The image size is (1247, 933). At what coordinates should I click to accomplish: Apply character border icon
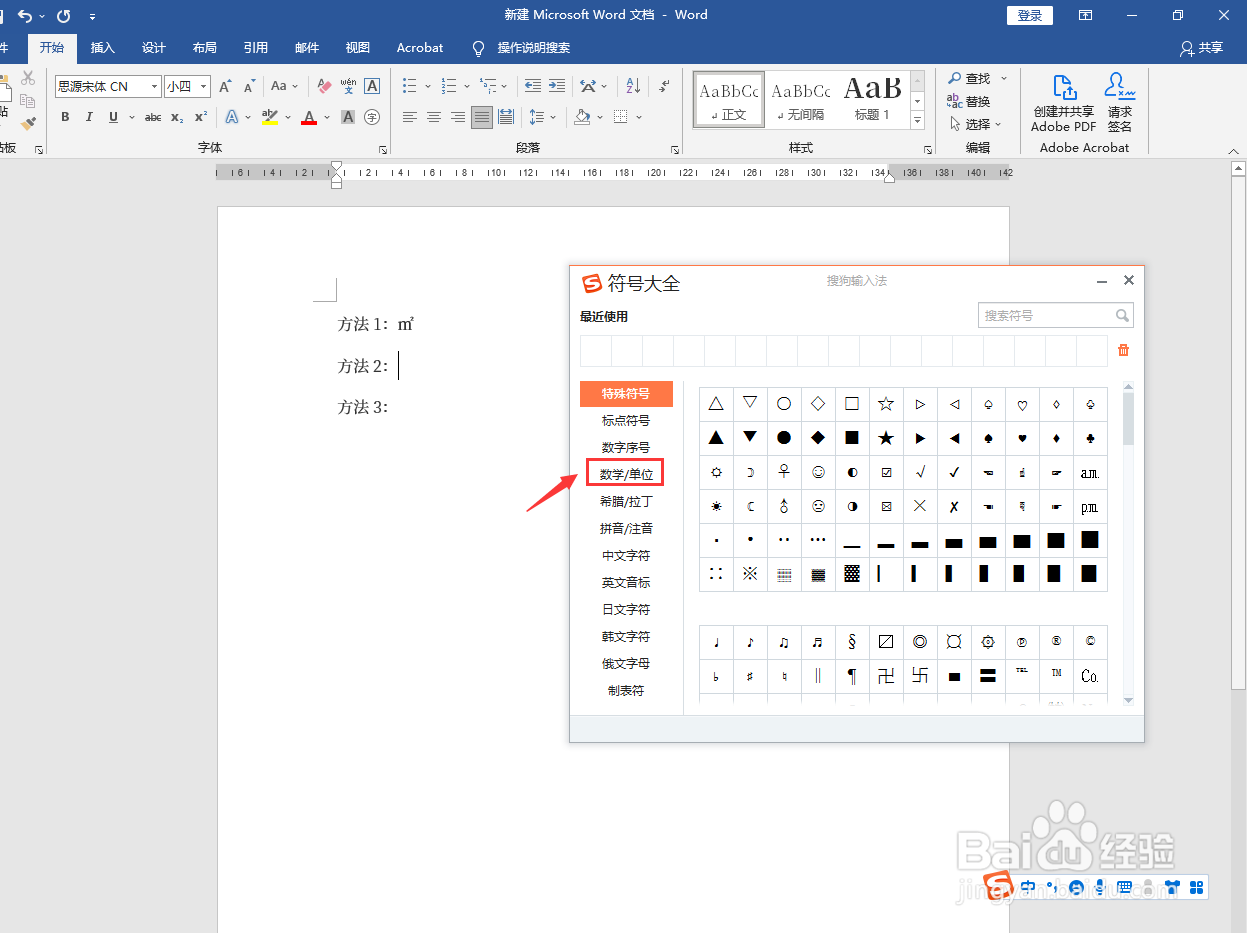tap(372, 87)
